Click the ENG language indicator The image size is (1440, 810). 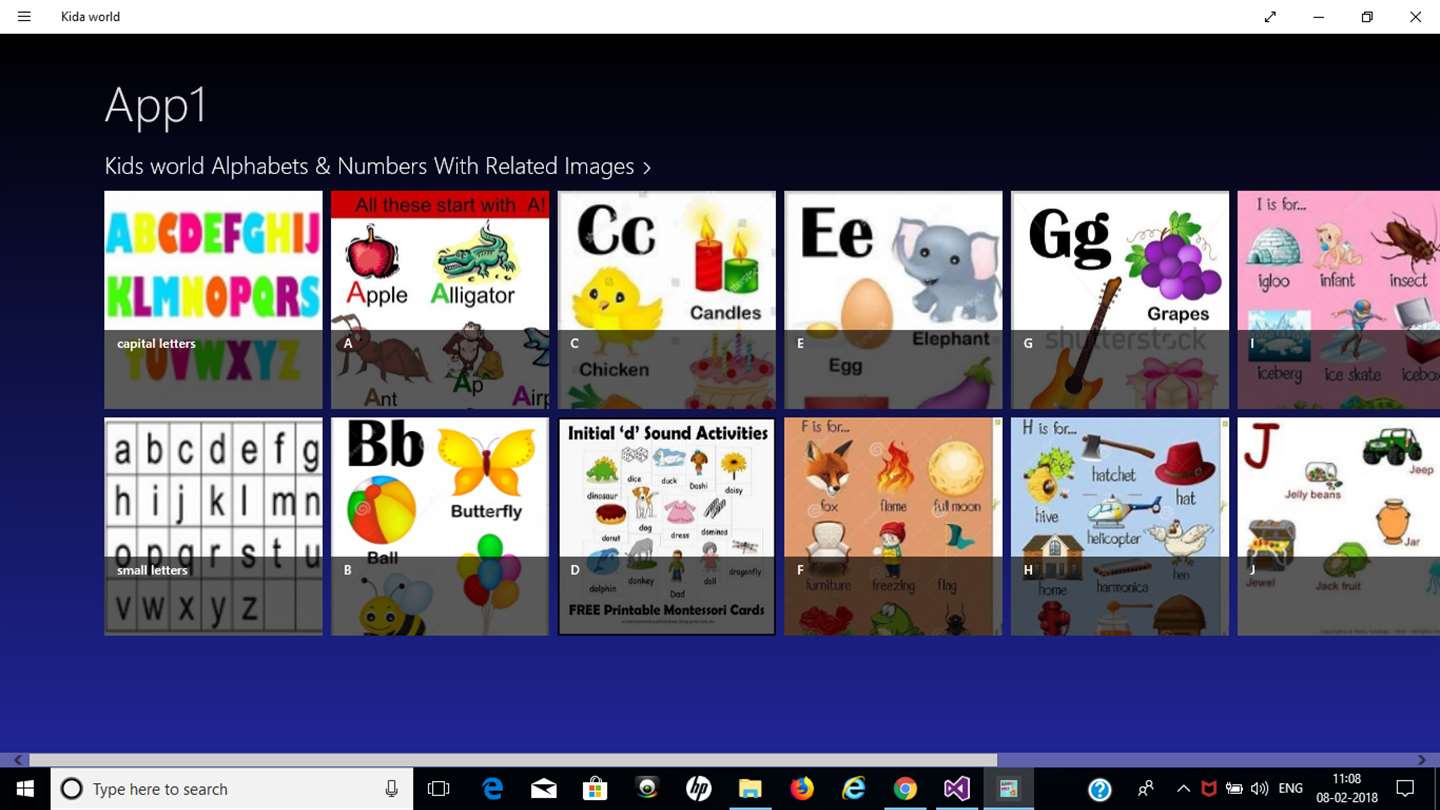tap(1291, 789)
